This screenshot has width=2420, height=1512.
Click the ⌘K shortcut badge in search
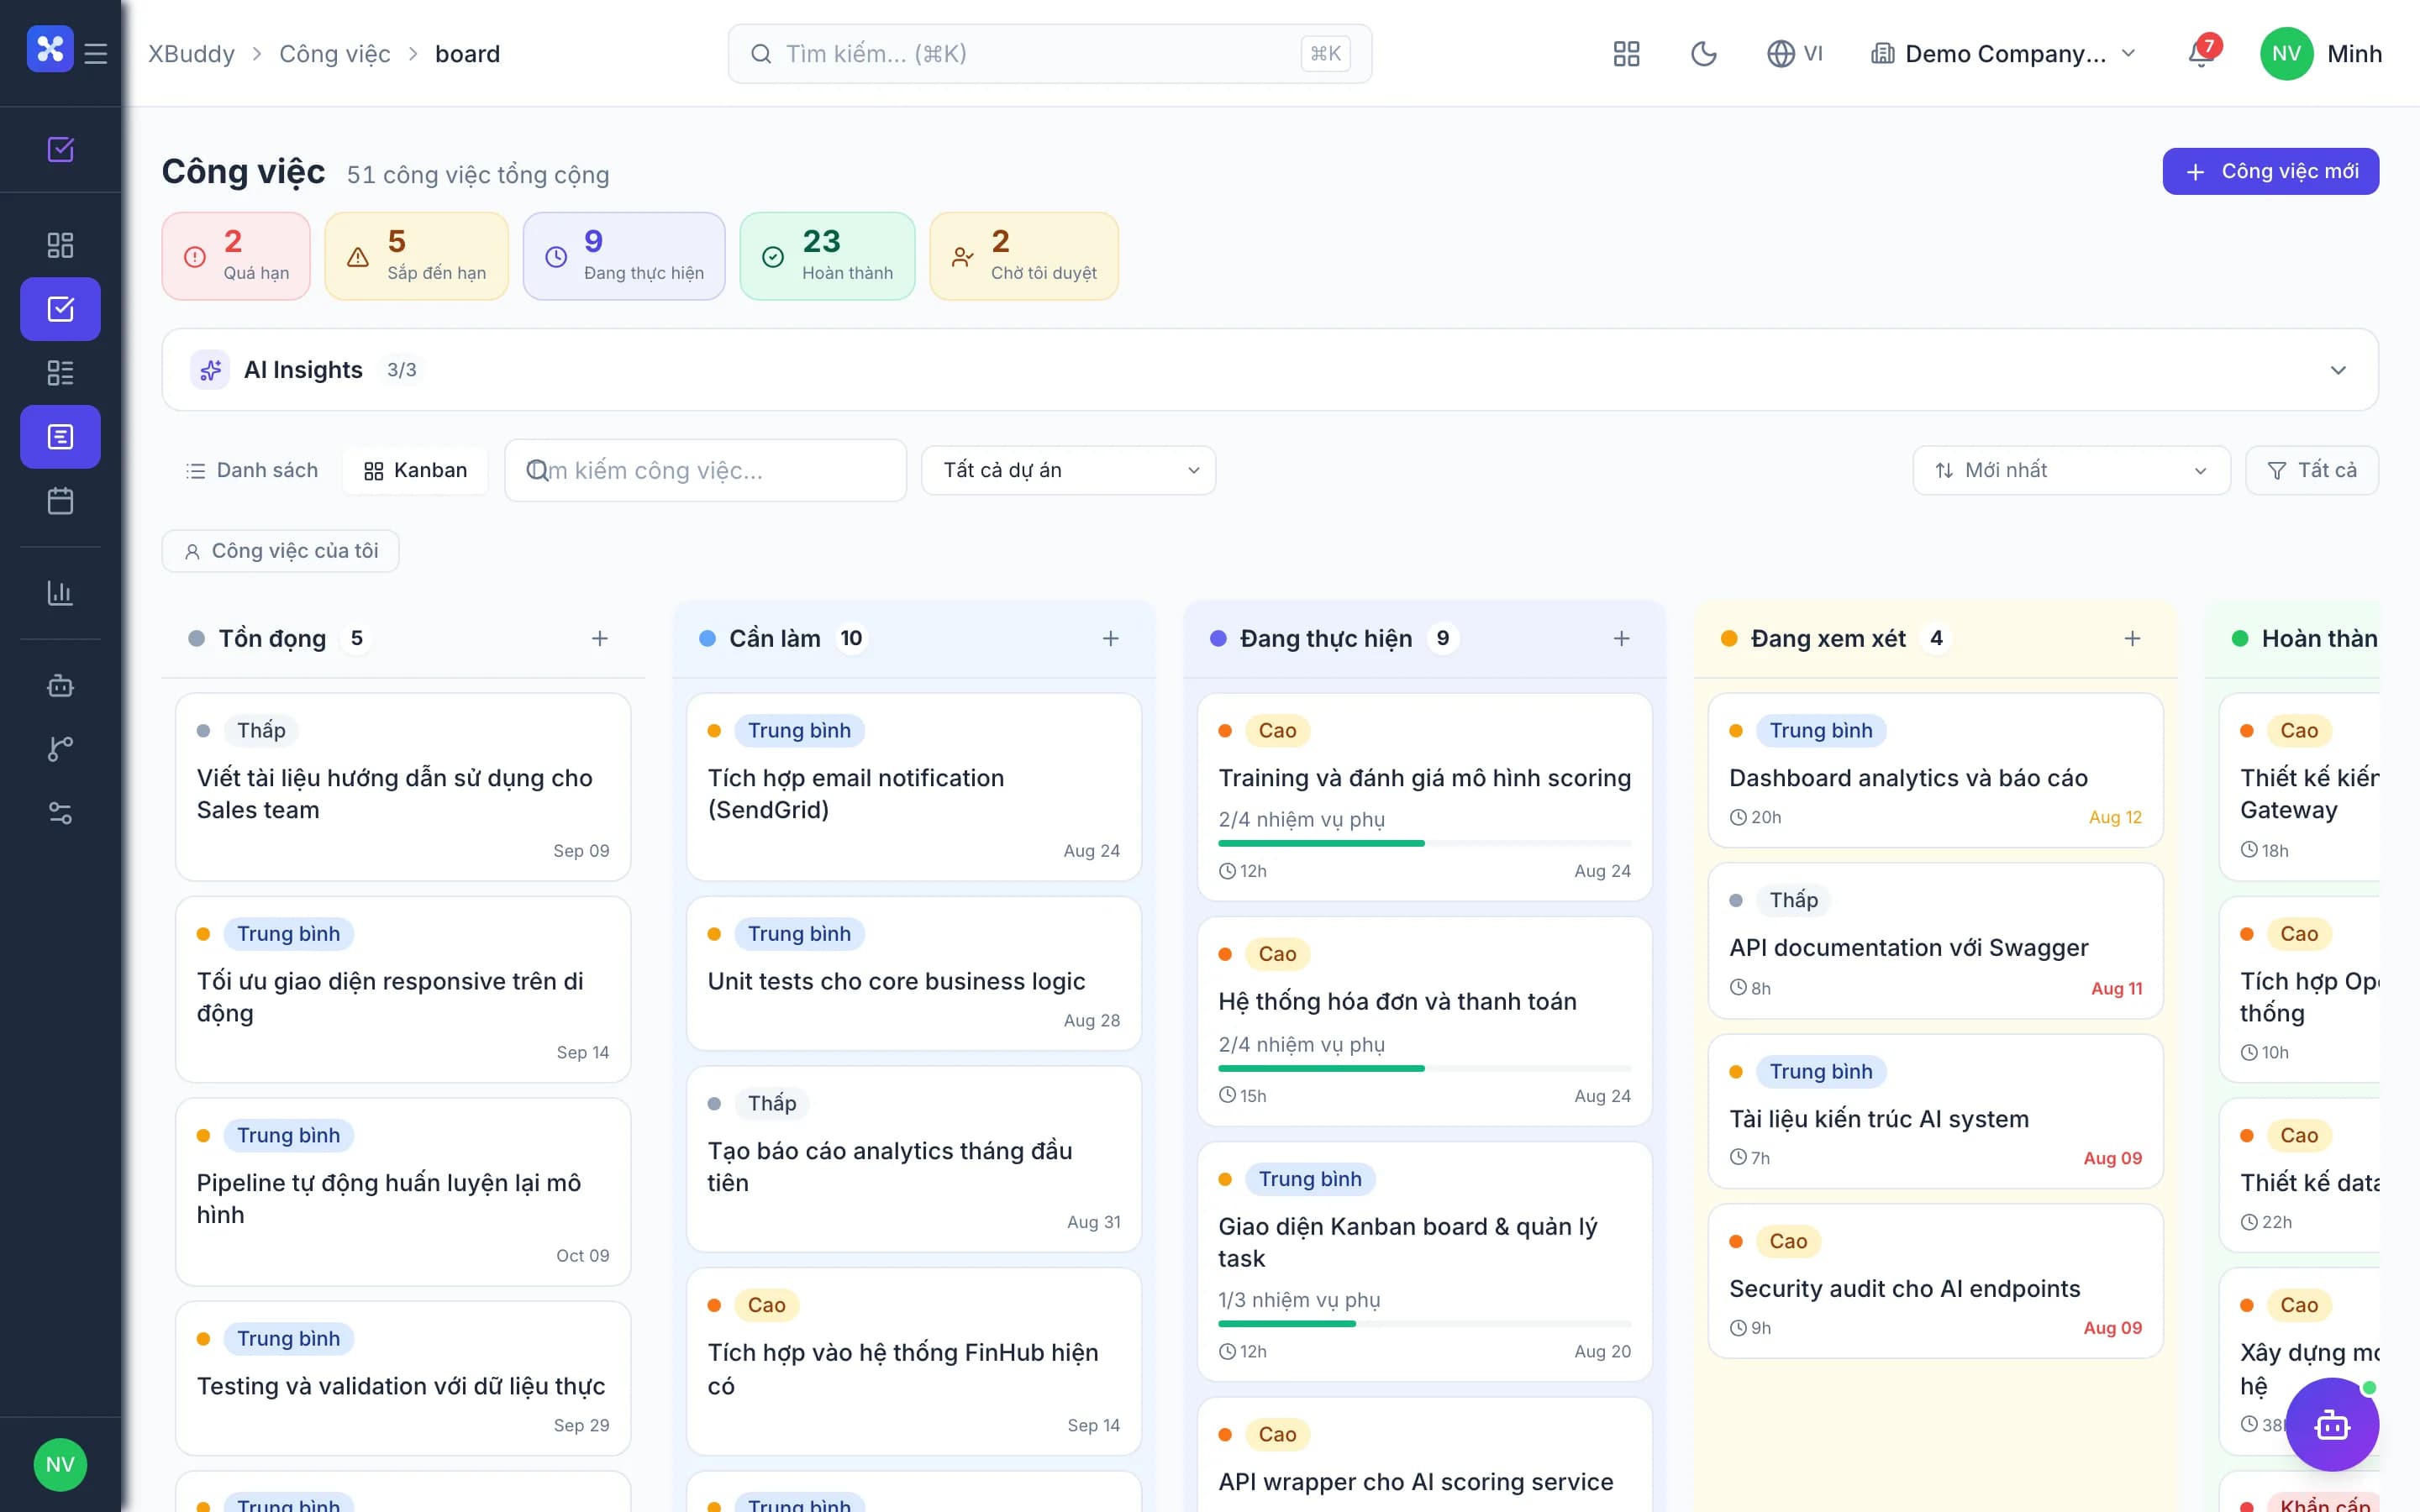click(1325, 53)
